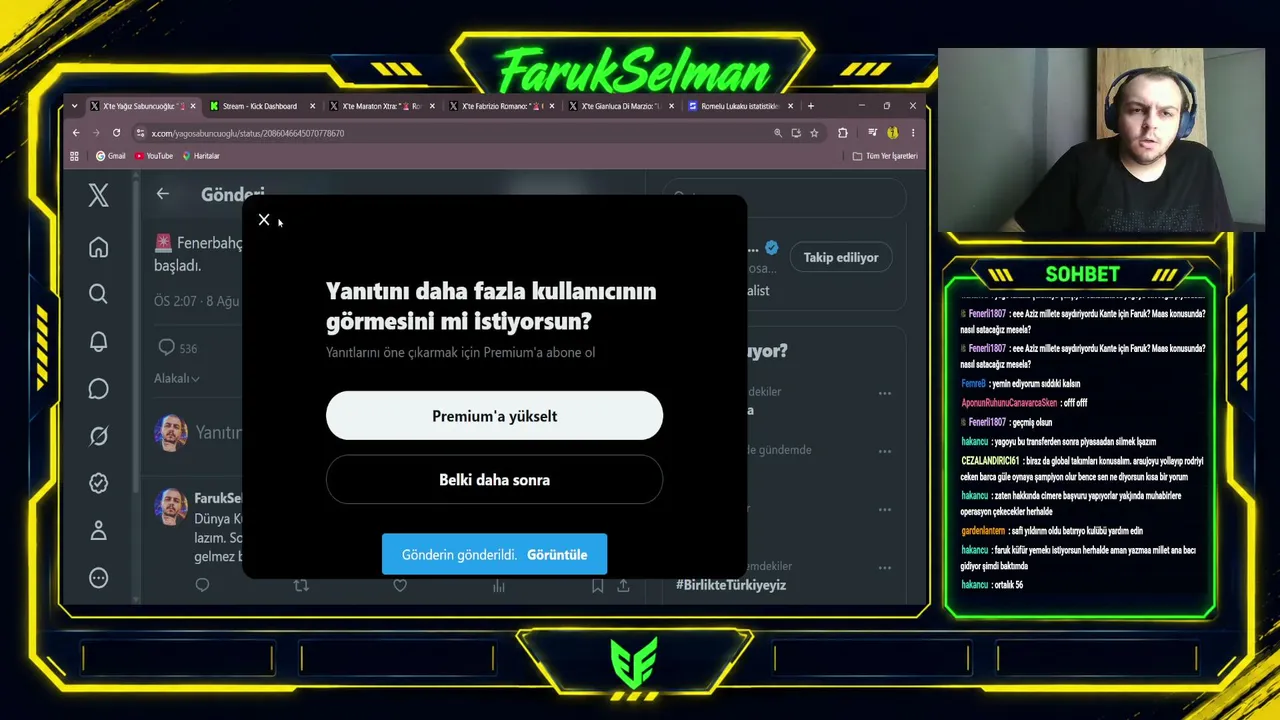
Task: Click the x.com address bar URL
Action: pyautogui.click(x=248, y=133)
